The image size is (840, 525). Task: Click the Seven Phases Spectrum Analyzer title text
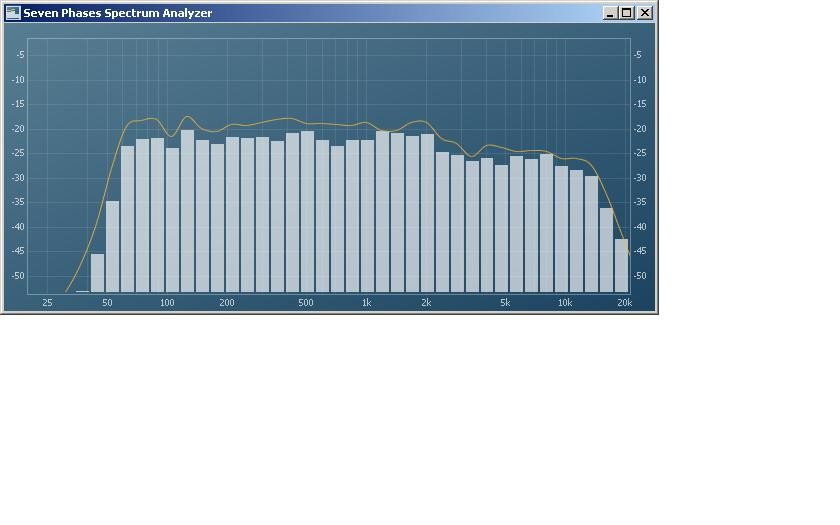coord(117,13)
